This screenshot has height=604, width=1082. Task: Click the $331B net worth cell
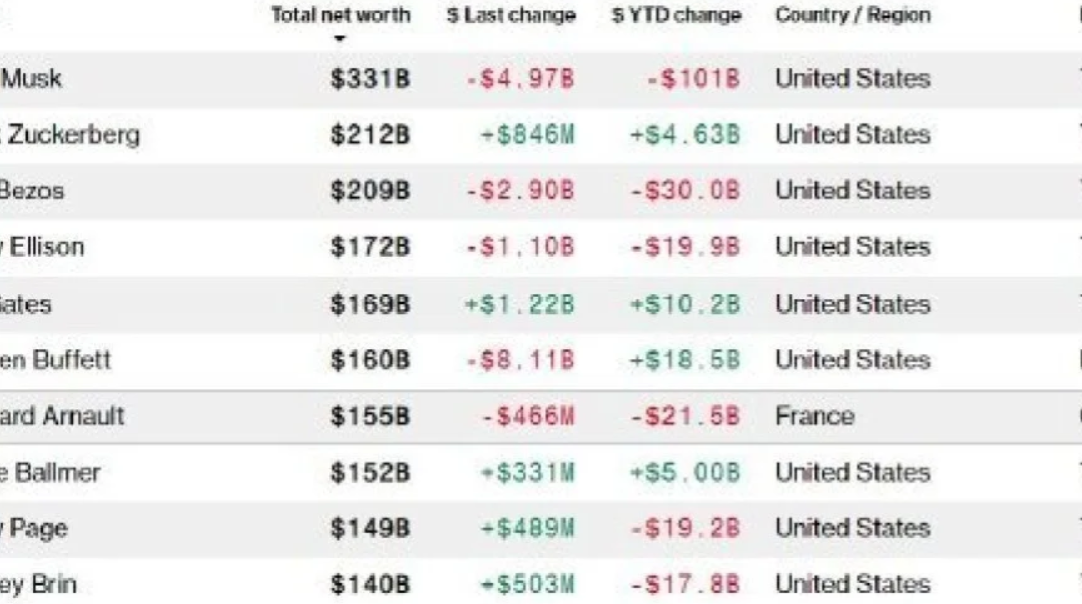[370, 79]
